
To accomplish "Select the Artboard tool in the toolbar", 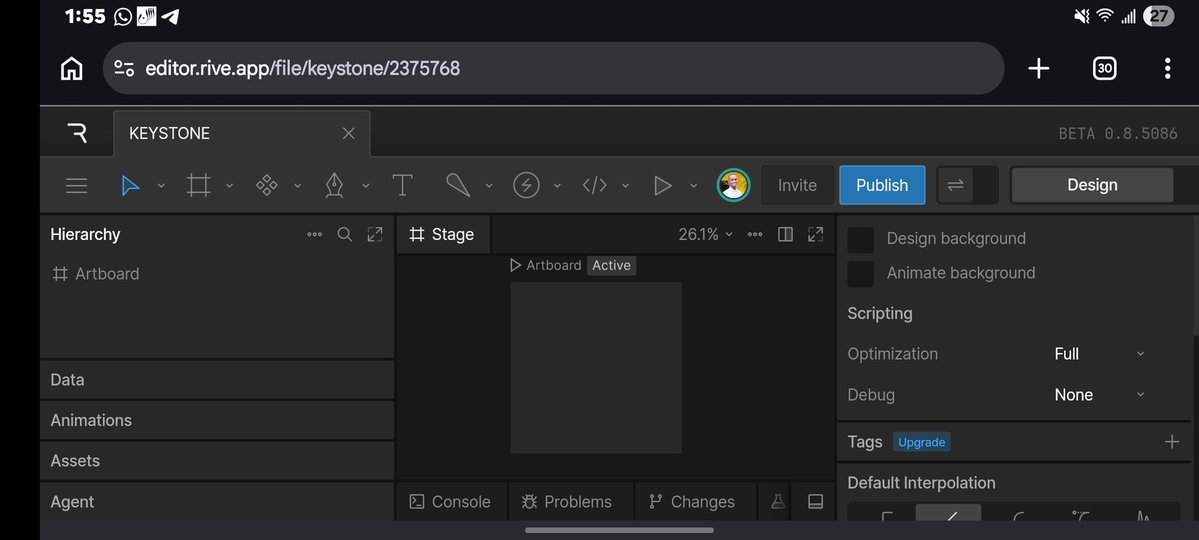I will point(199,185).
